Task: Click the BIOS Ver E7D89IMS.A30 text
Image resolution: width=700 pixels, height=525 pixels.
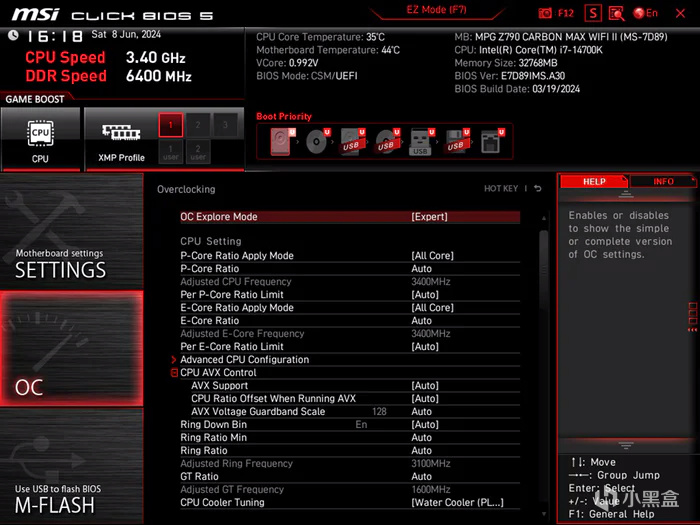Action: [x=509, y=76]
